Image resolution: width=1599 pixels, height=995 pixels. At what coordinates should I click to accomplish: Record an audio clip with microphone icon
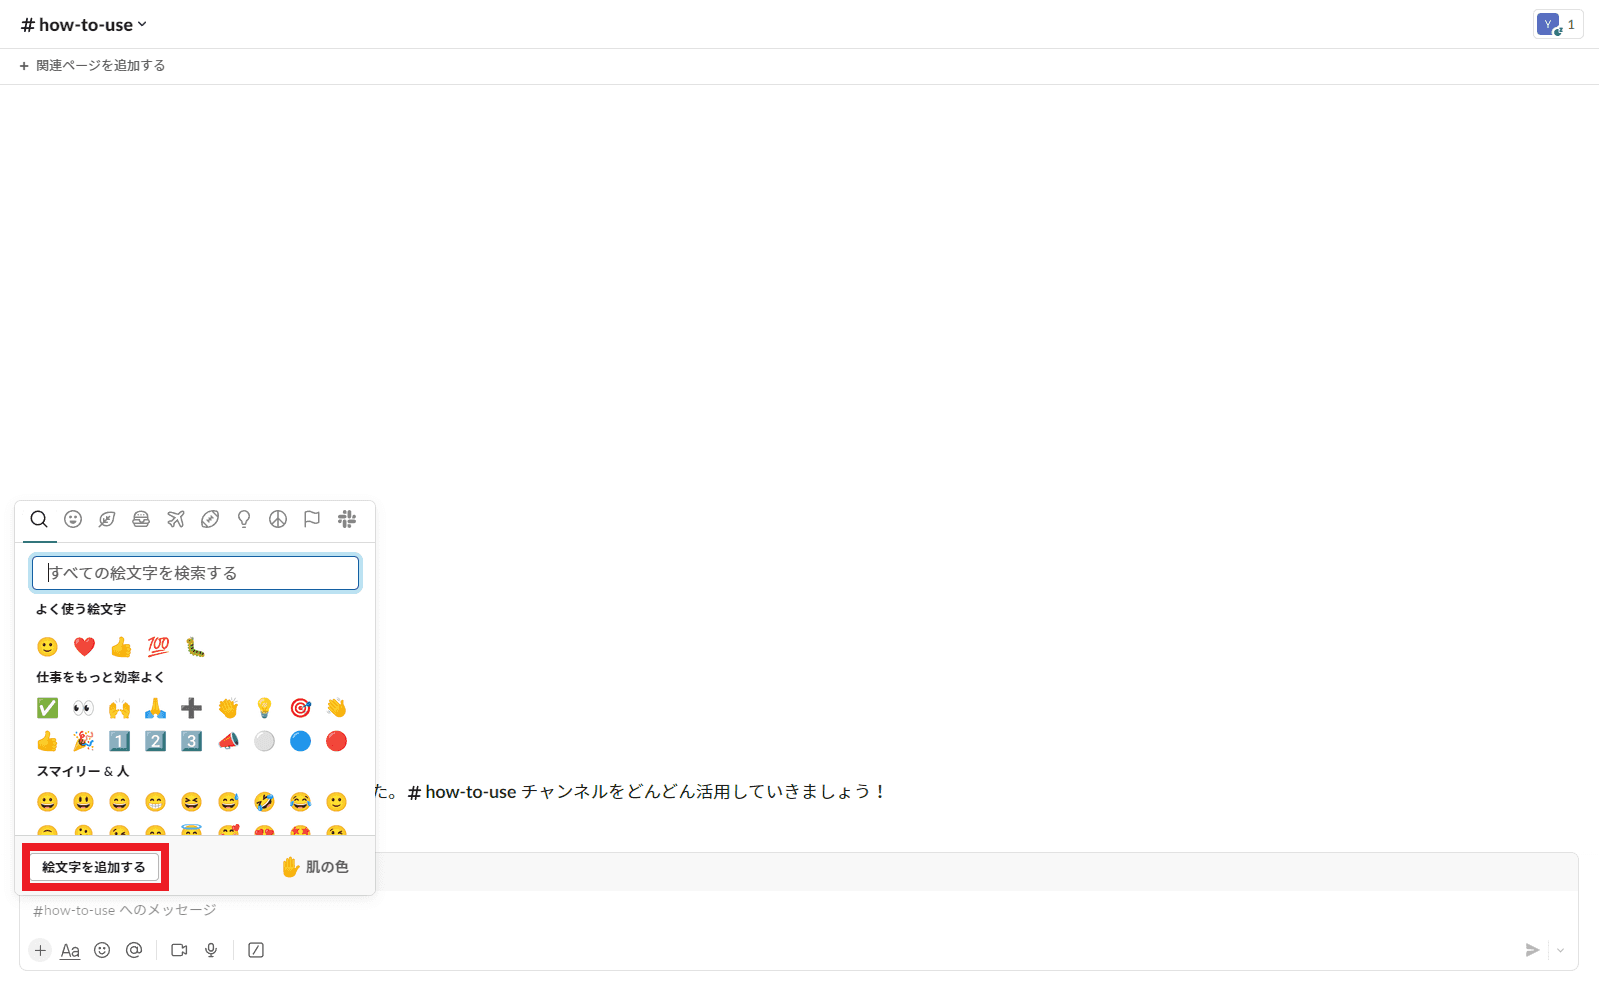(x=211, y=950)
